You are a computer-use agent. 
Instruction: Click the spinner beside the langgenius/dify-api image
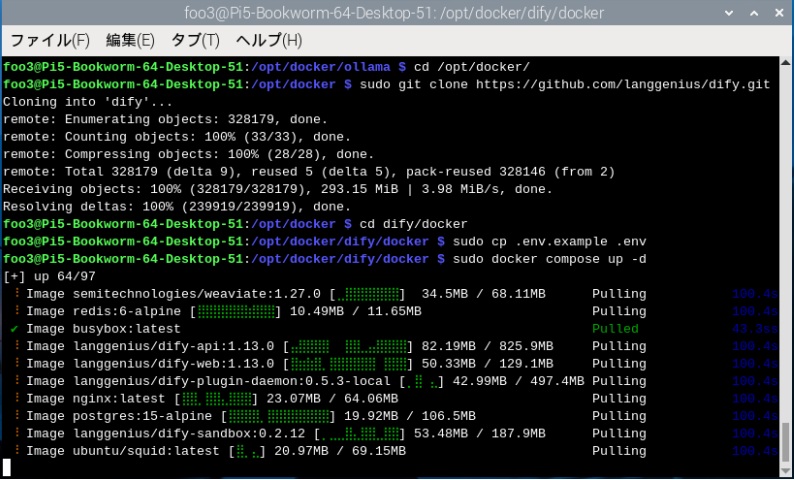click(x=15, y=346)
